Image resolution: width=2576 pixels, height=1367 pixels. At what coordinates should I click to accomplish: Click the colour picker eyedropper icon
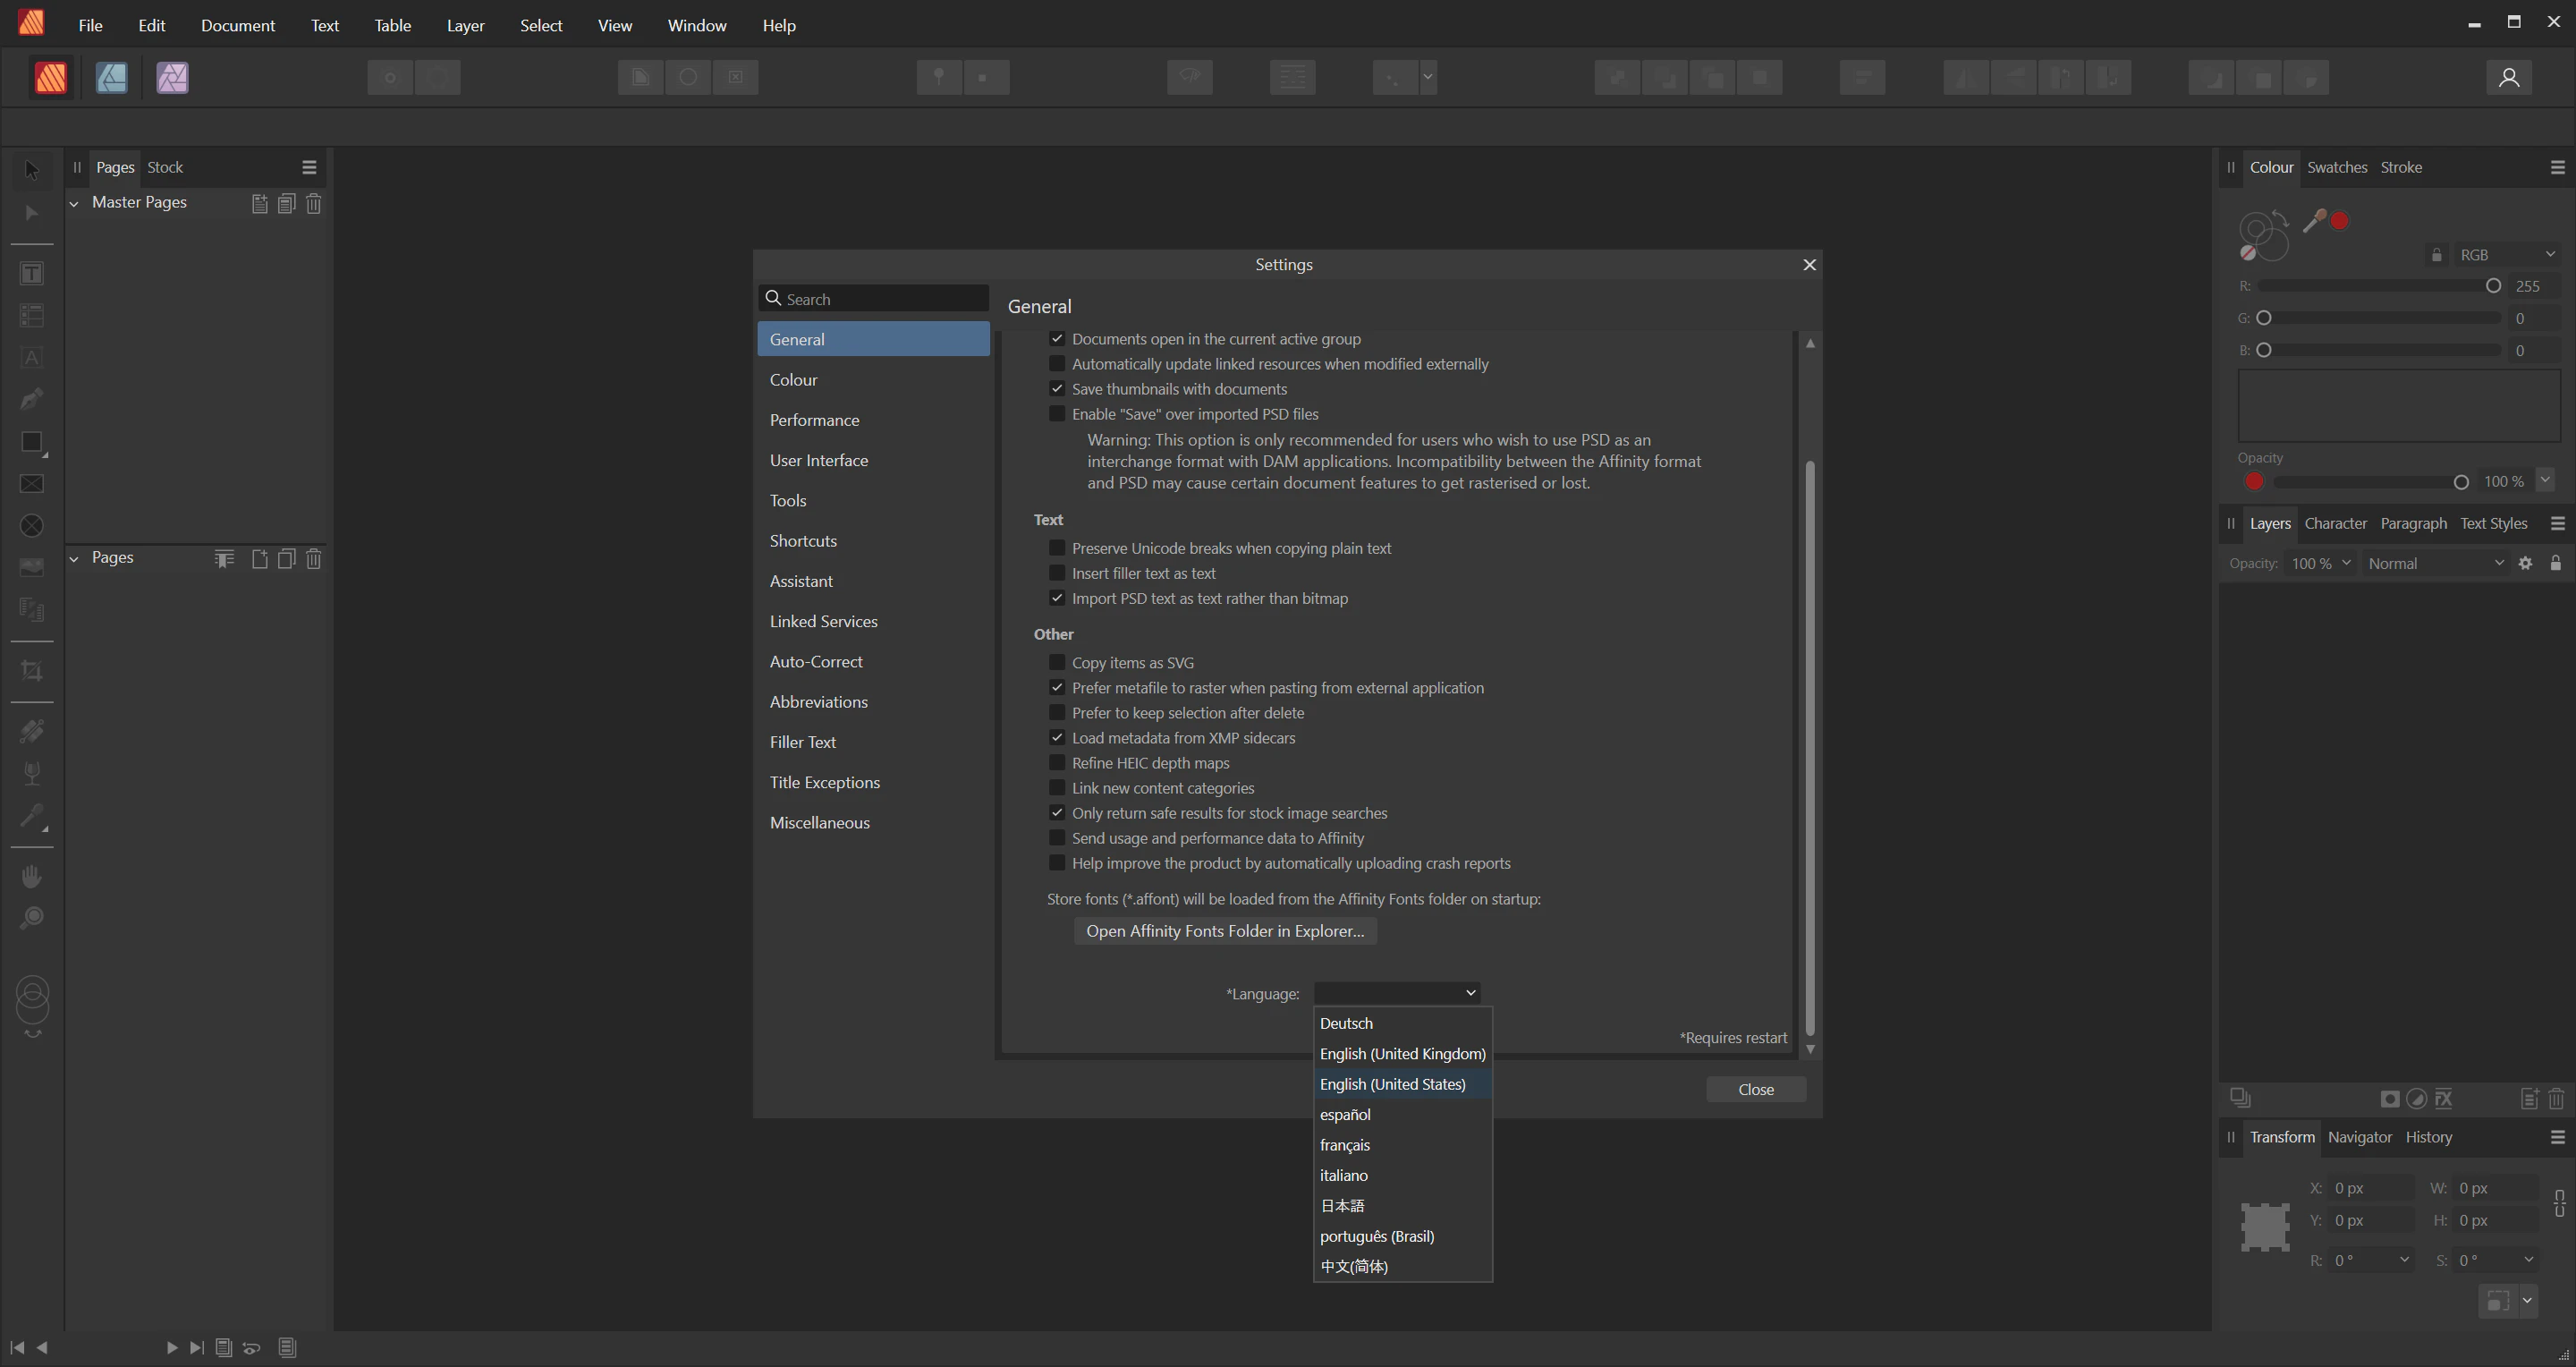point(2313,222)
